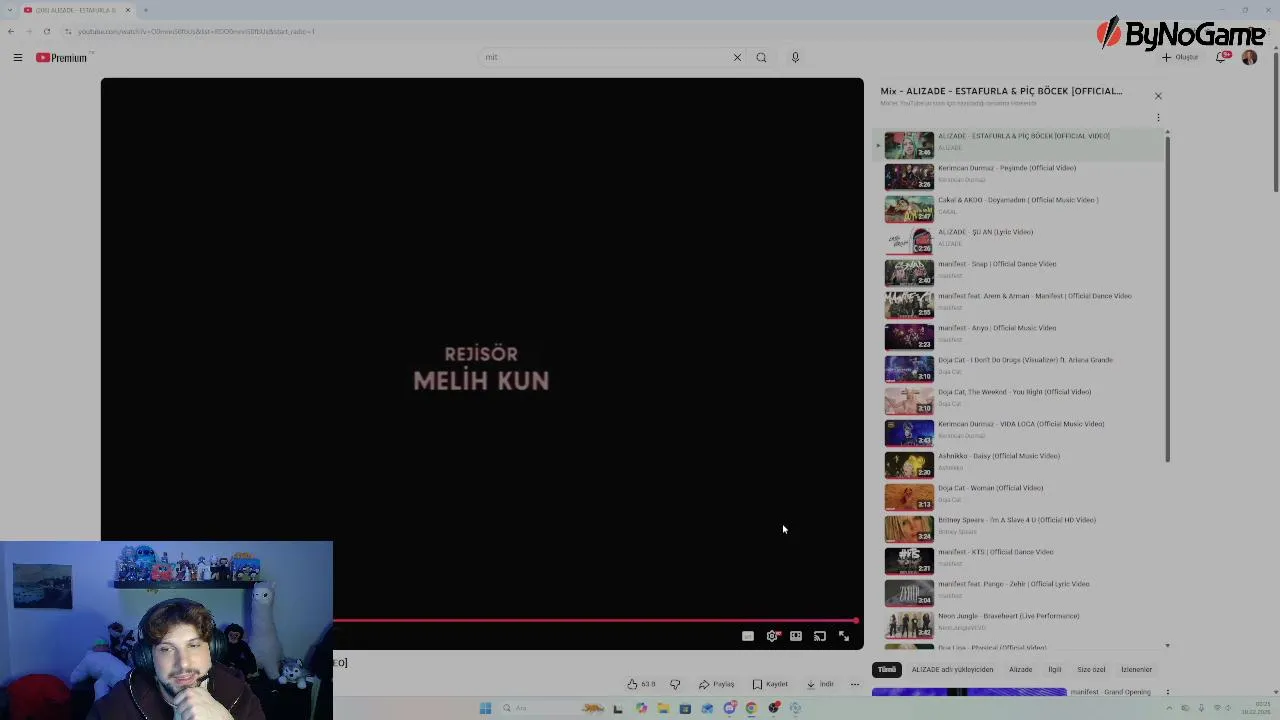Play Ashnikko - Daisy video
This screenshot has height=720, width=1280.
(1020, 464)
